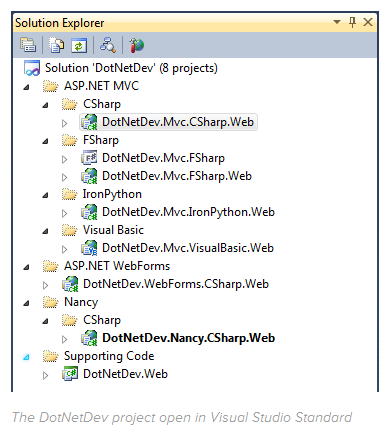Select the bold 'DotNetDev.Nancy.CSharp.Web' project name
The height and width of the screenshot is (434, 391).
pos(189,338)
